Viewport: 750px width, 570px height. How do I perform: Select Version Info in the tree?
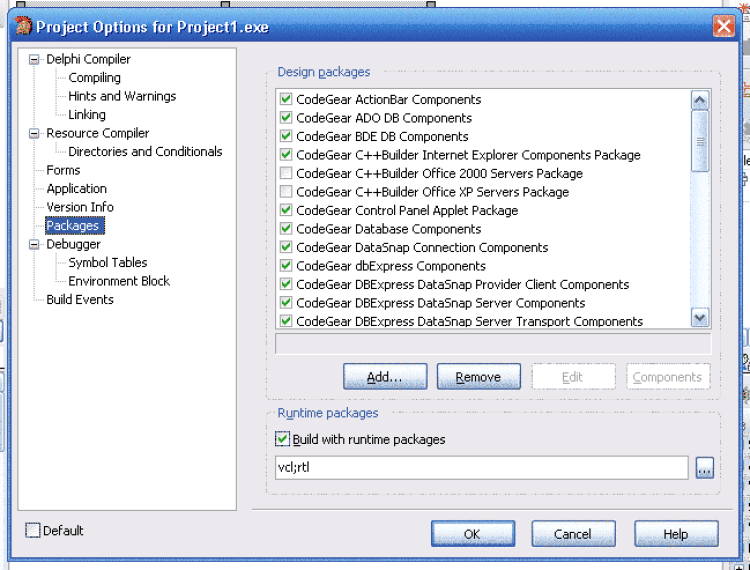pos(80,207)
